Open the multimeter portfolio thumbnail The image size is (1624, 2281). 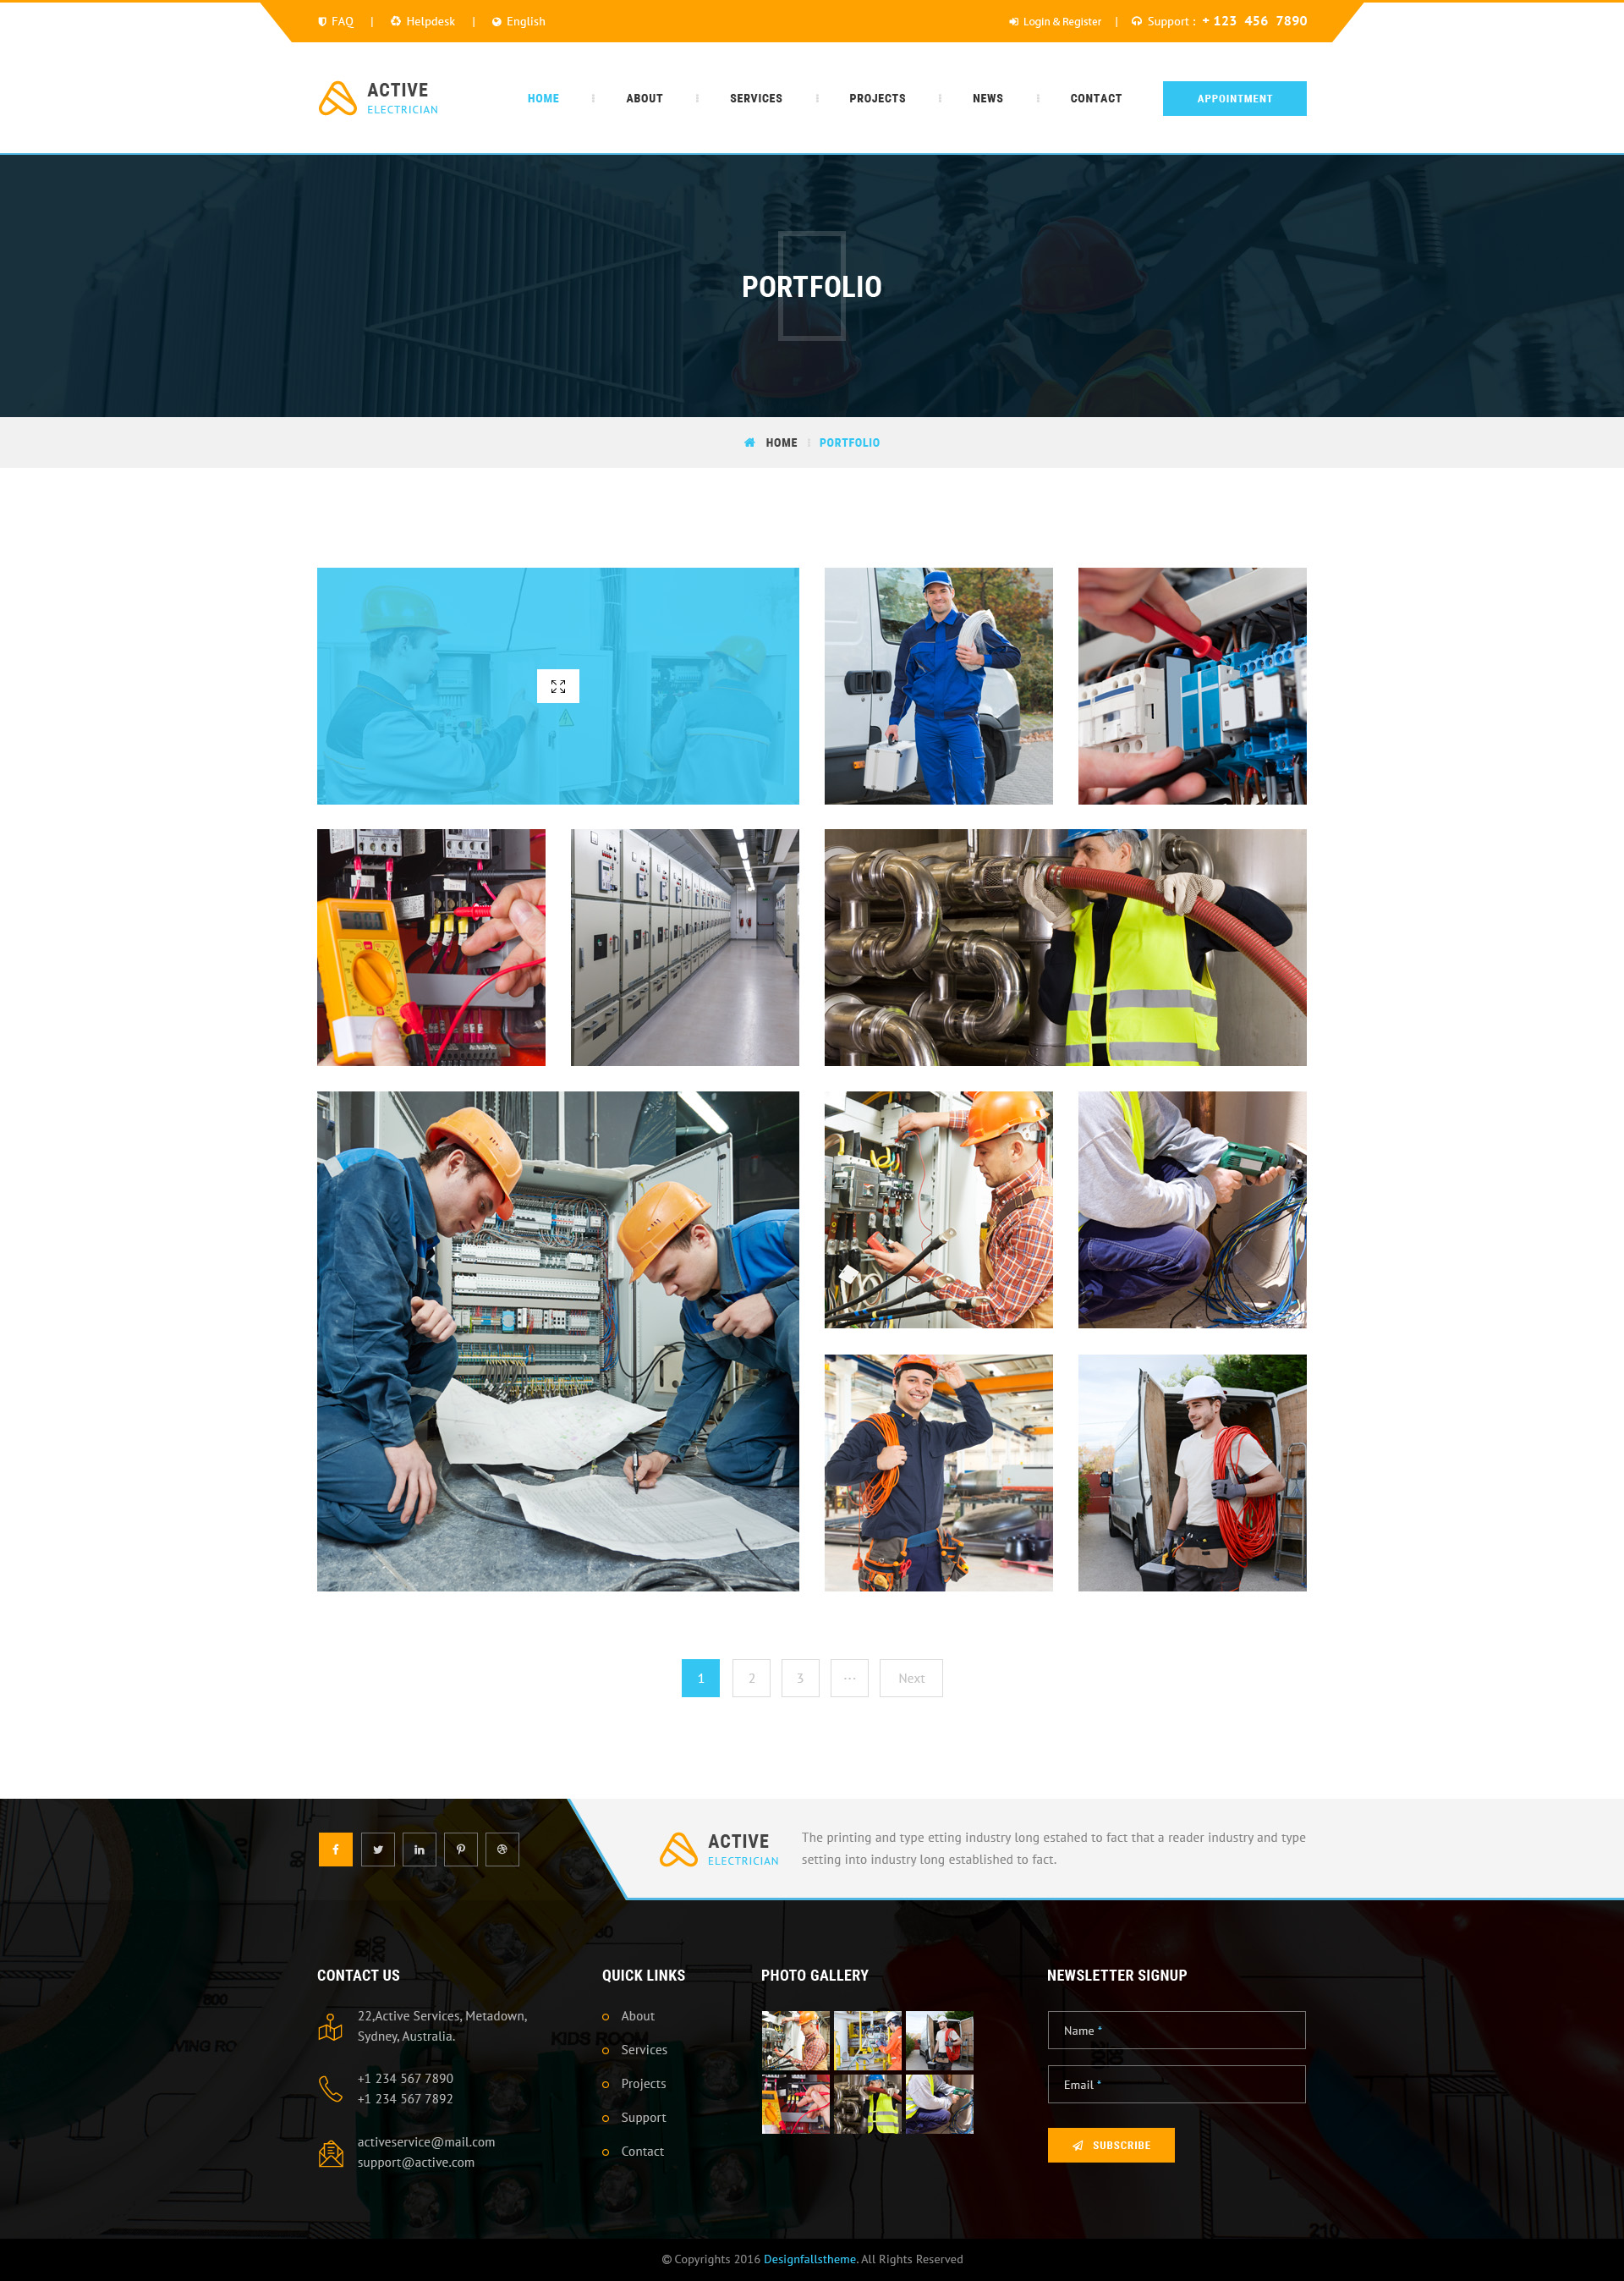point(431,947)
